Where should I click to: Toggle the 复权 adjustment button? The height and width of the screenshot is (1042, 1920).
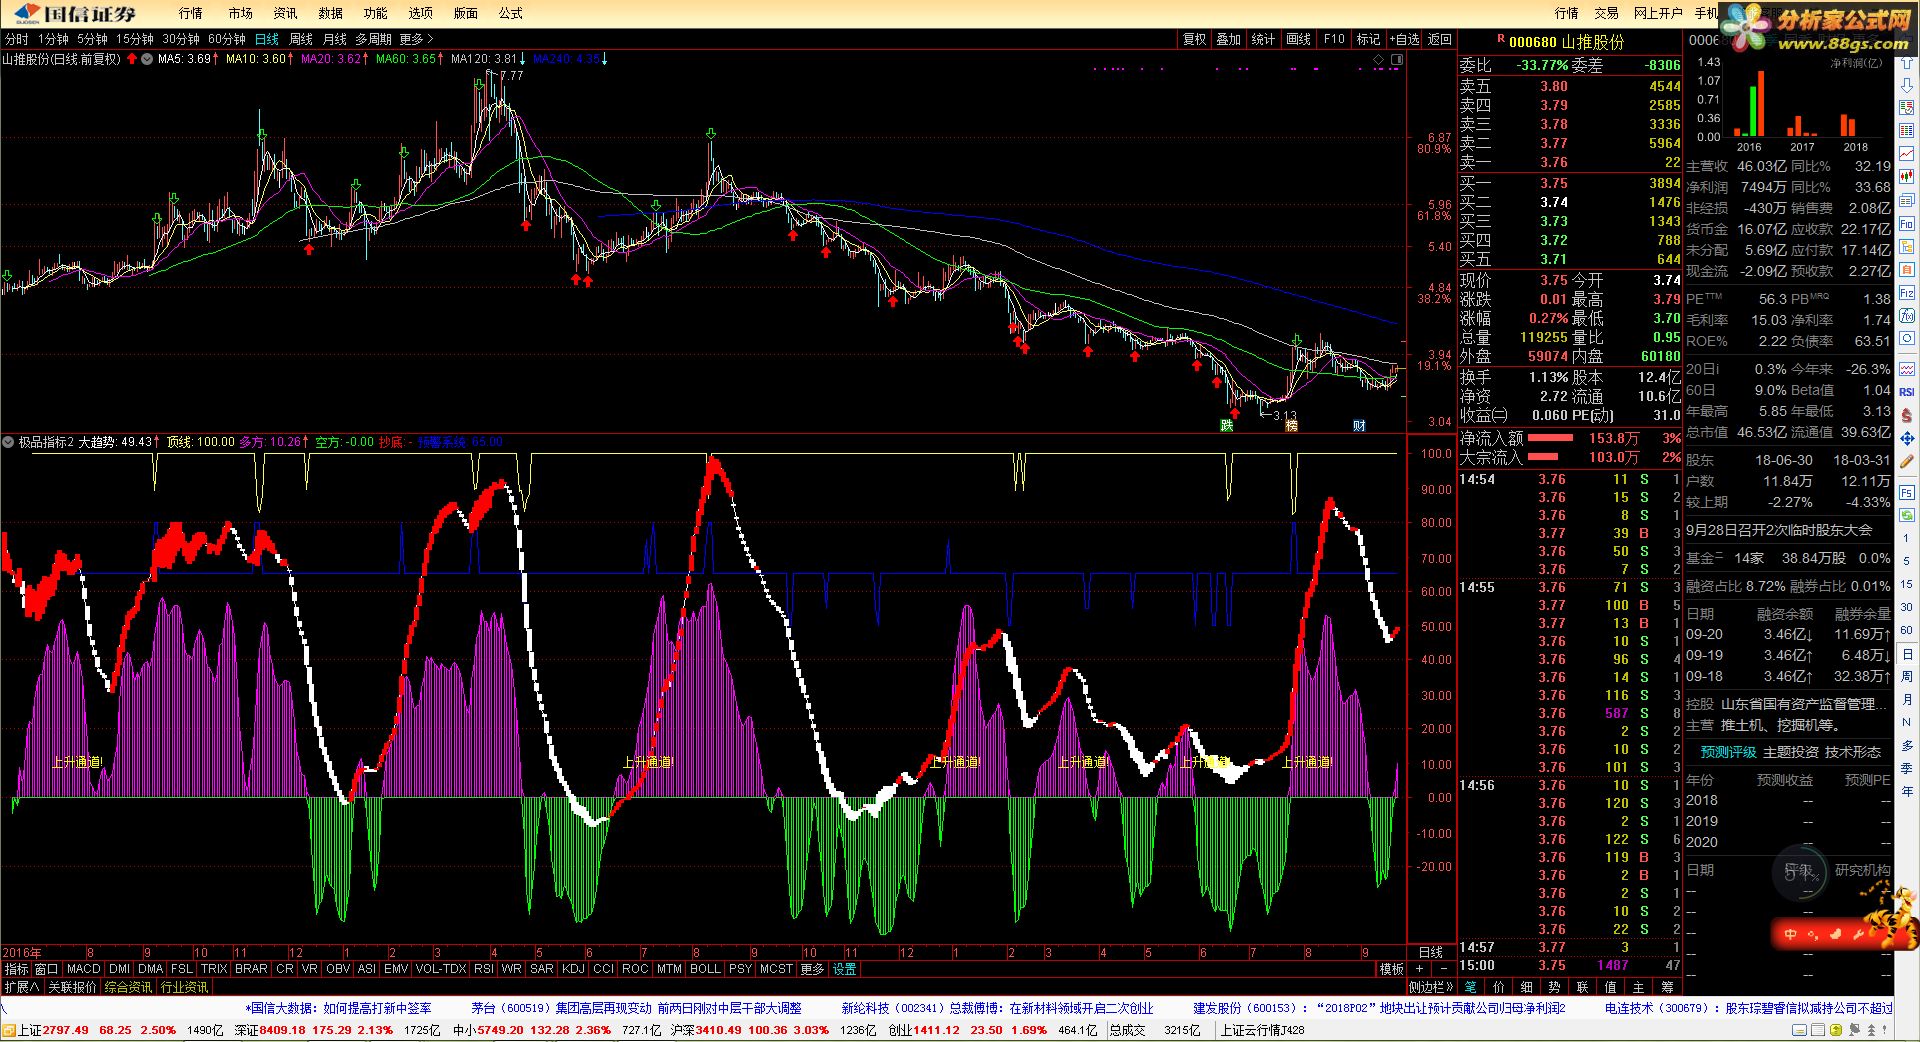coord(1194,39)
